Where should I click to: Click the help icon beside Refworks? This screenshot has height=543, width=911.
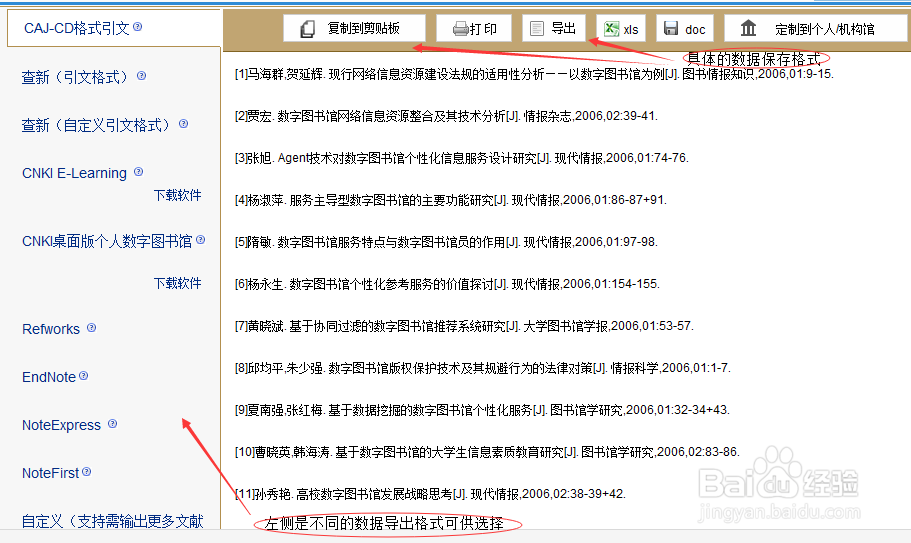click(91, 328)
